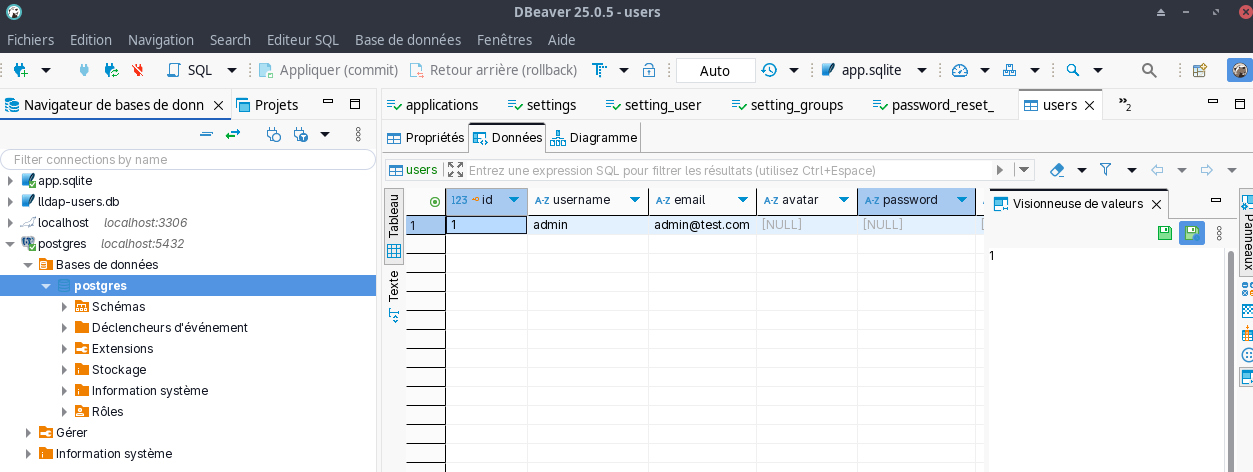Image resolution: width=1253 pixels, height=472 pixels.
Task: Click the navigator filter settings icon
Action: tap(301, 134)
